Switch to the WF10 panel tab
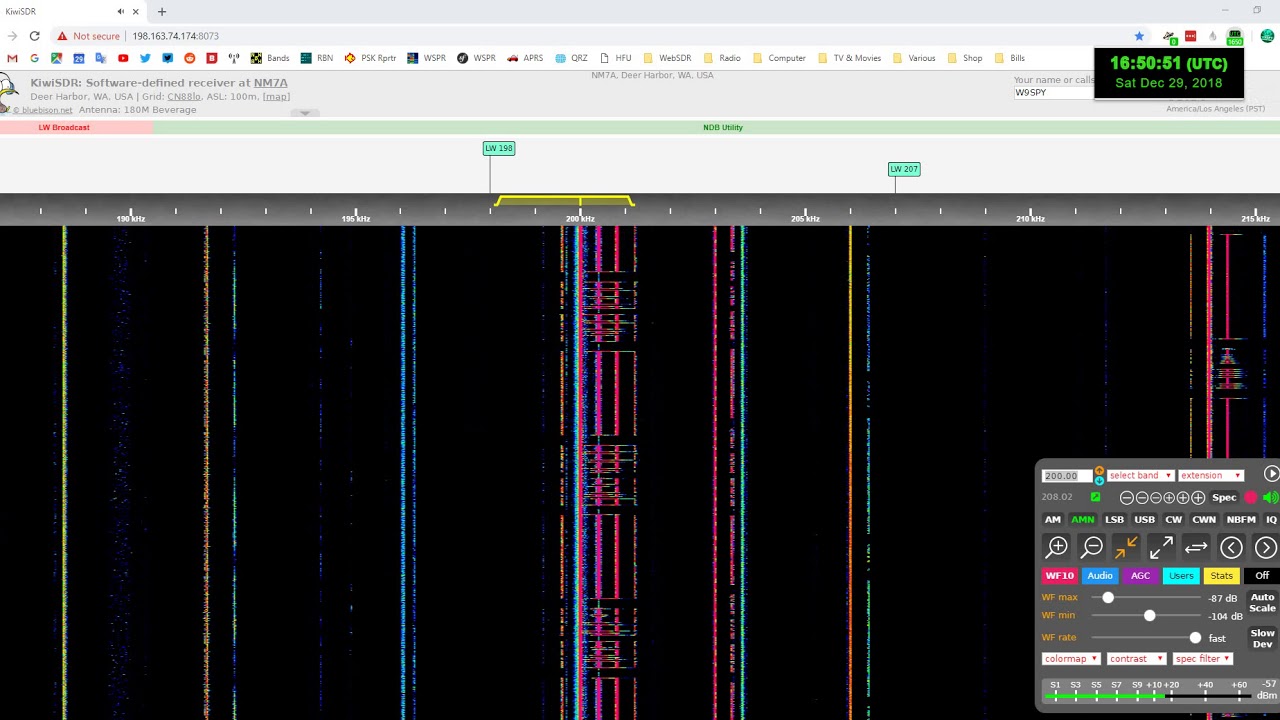Image resolution: width=1280 pixels, height=720 pixels. [x=1059, y=575]
